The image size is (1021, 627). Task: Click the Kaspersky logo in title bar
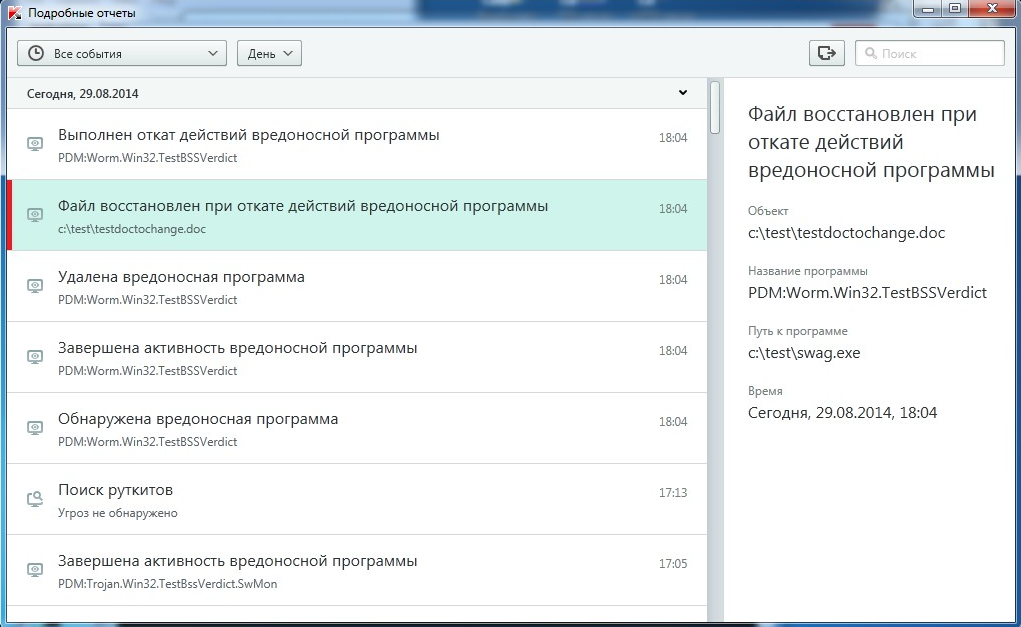point(14,12)
